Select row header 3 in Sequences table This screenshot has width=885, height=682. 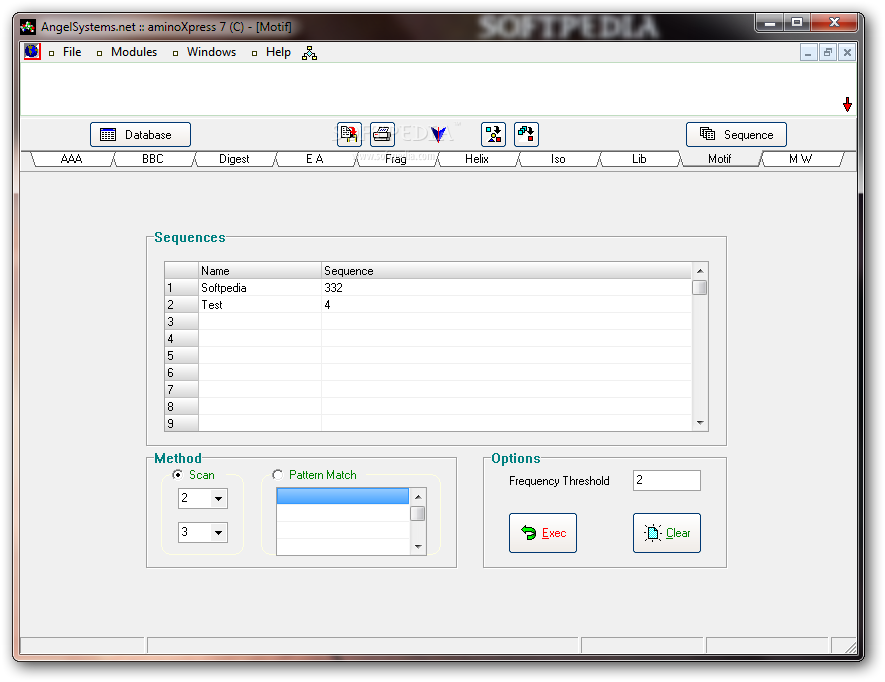[181, 322]
